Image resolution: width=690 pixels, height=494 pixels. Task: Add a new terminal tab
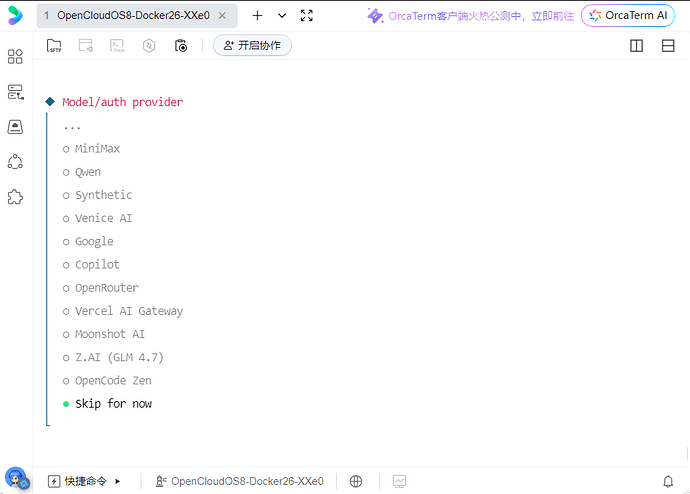pyautogui.click(x=257, y=15)
